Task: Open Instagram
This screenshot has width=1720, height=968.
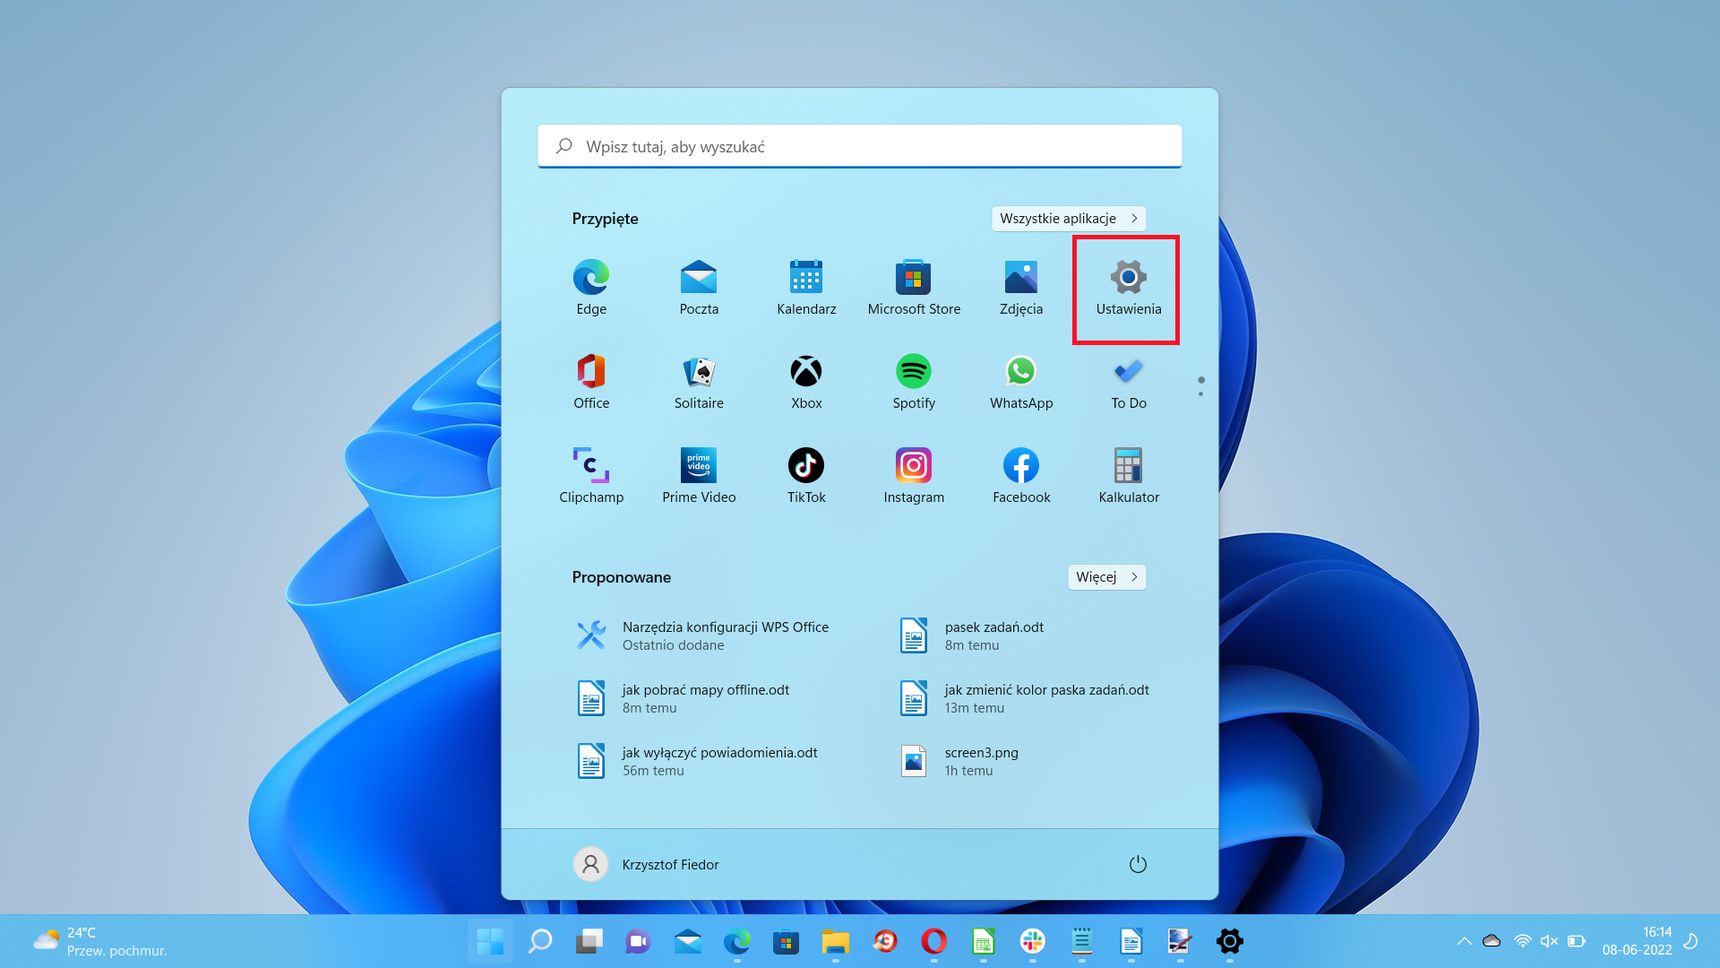Action: (x=914, y=476)
